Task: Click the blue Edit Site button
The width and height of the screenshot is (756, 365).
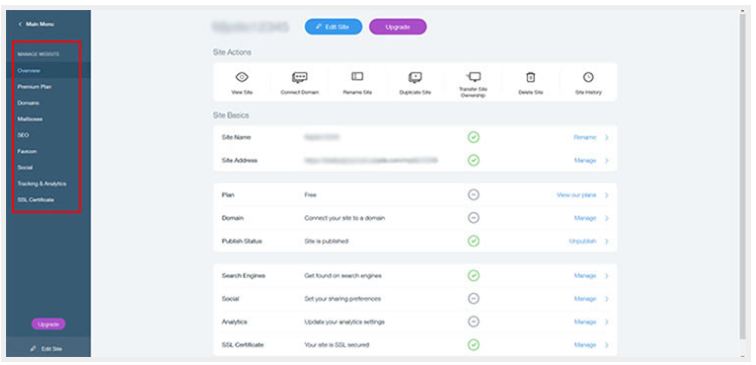Action: click(333, 27)
